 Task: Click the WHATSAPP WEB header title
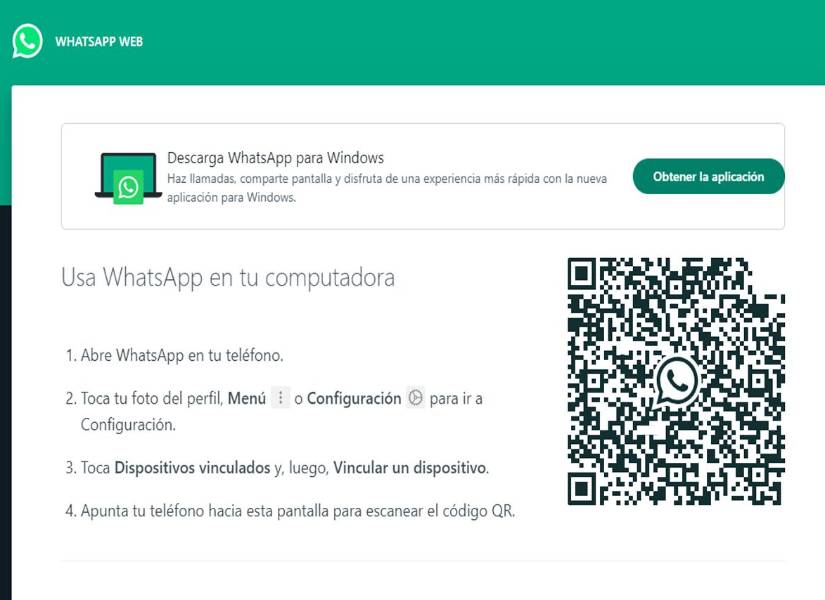click(x=98, y=42)
